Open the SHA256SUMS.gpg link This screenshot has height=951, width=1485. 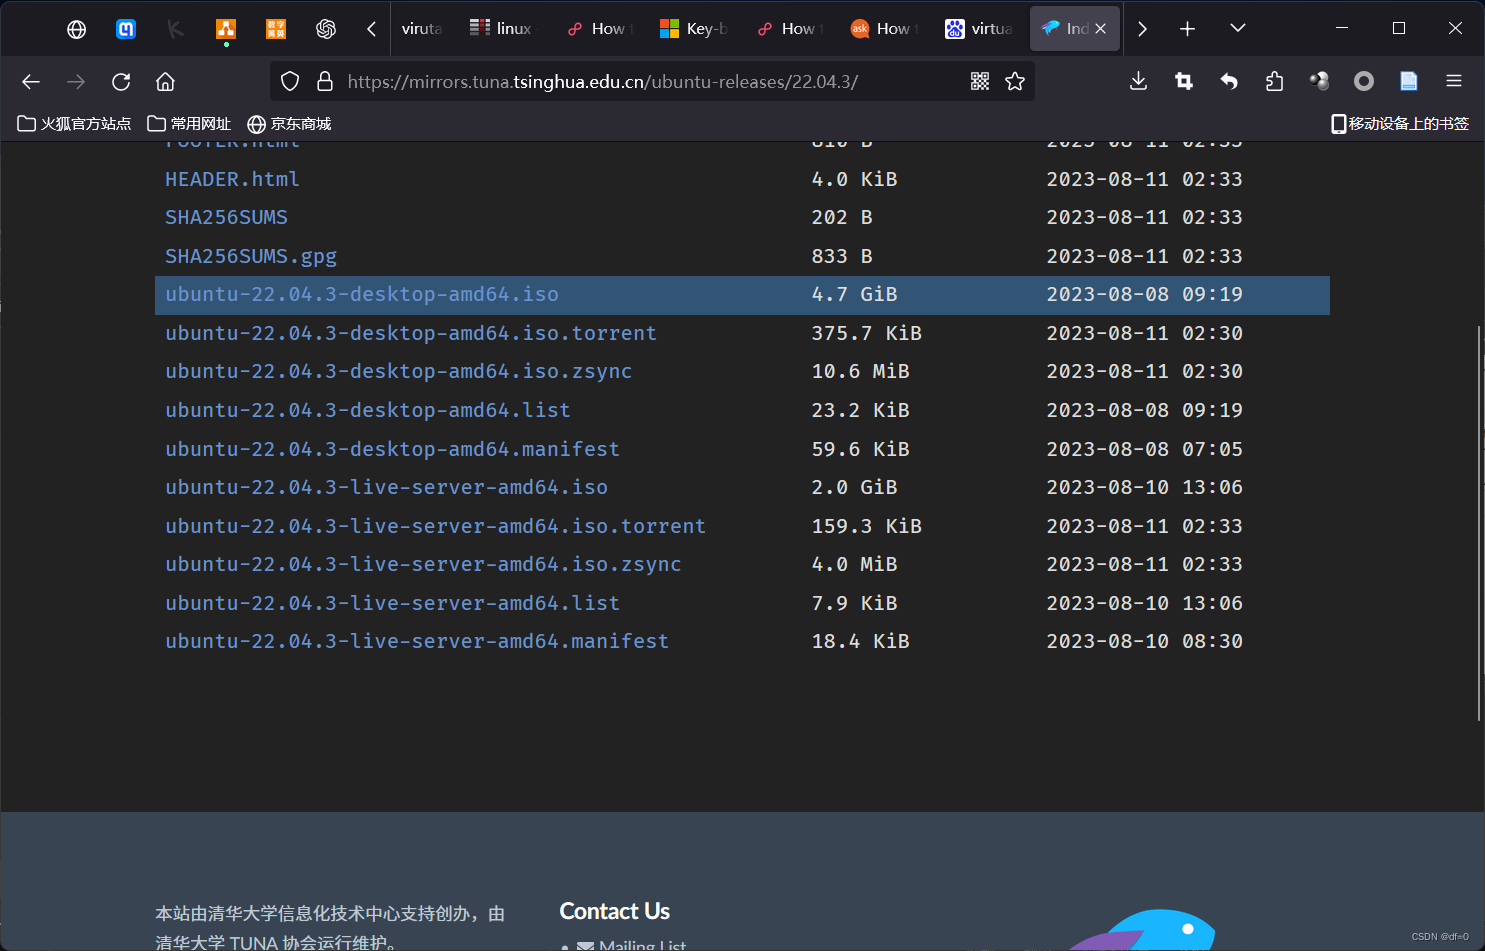pos(251,256)
